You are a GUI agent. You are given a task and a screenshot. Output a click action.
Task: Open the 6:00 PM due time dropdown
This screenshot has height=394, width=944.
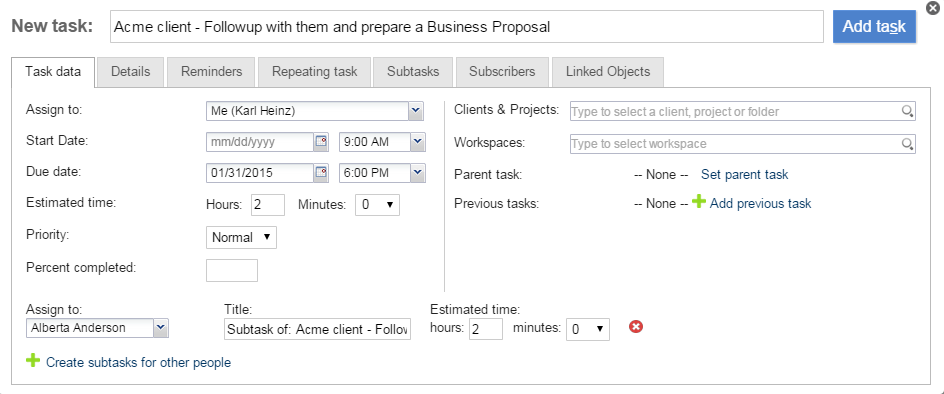(418, 173)
